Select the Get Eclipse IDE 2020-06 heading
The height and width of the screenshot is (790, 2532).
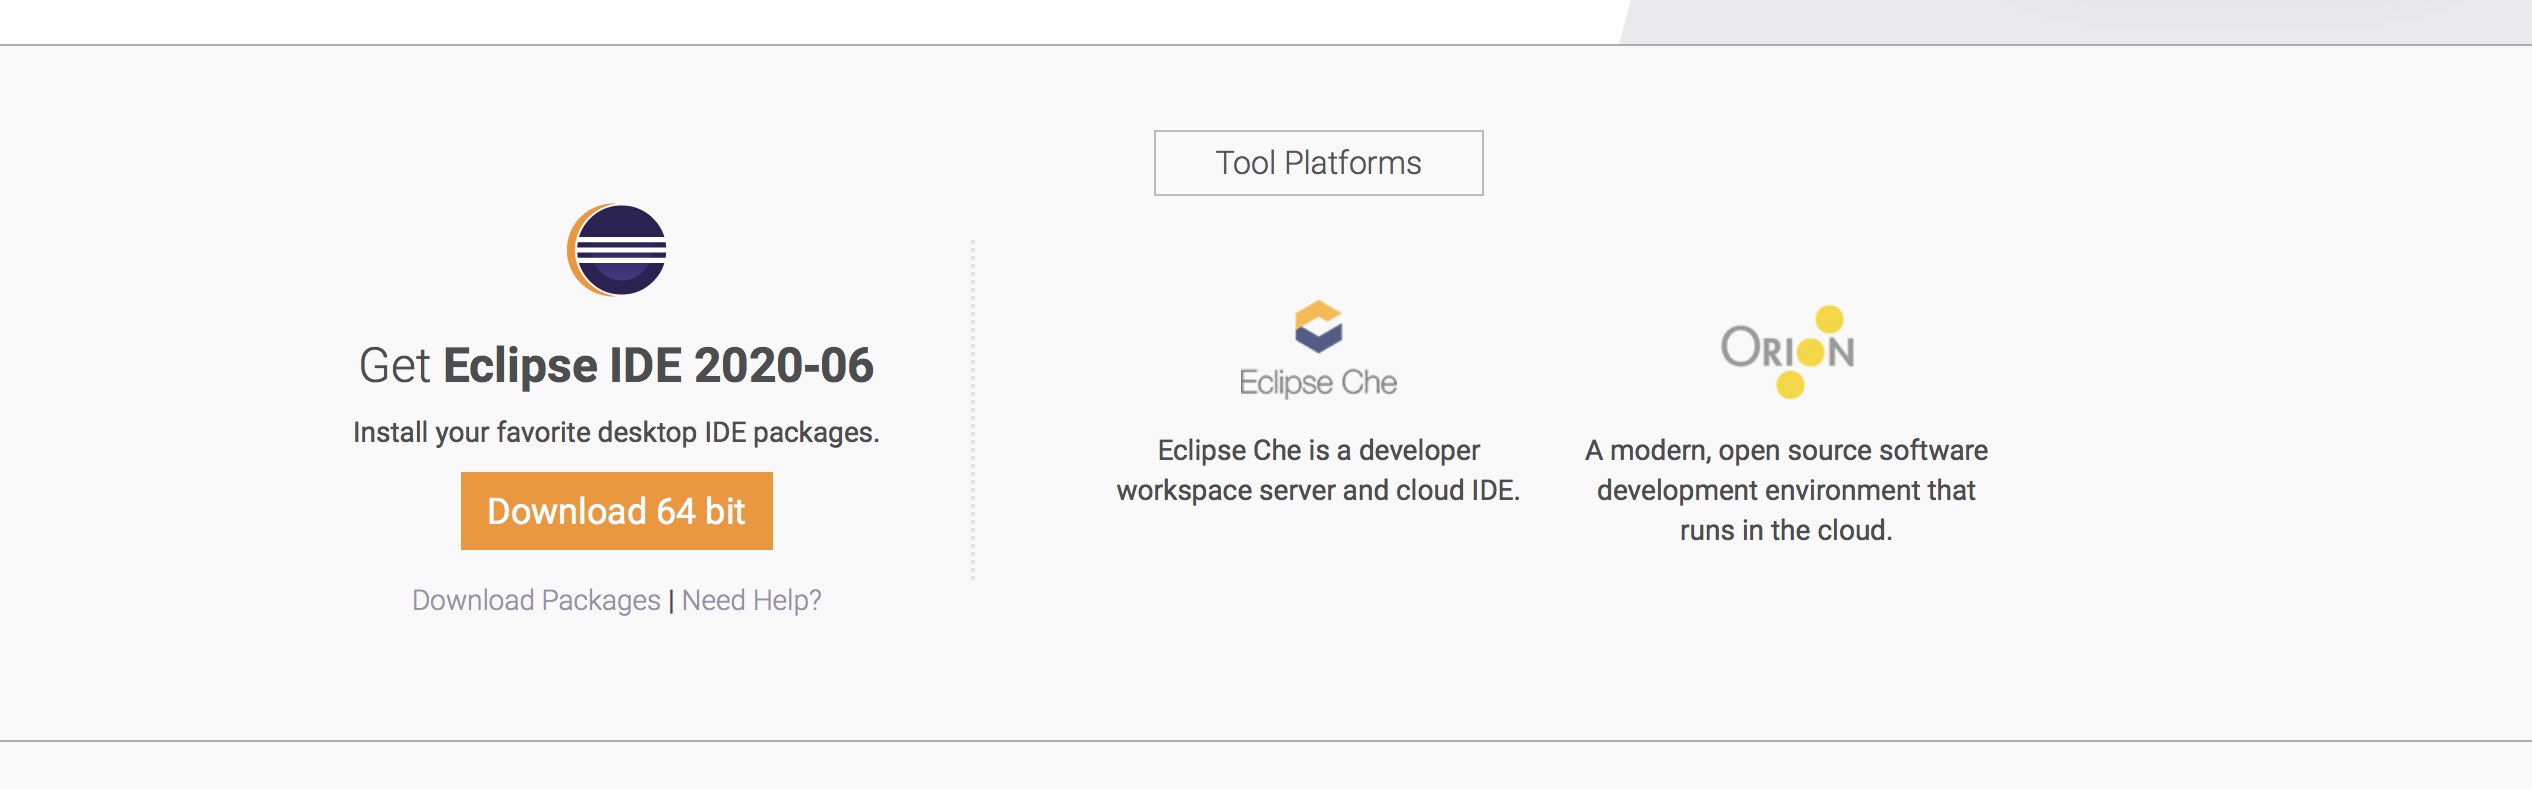[617, 365]
